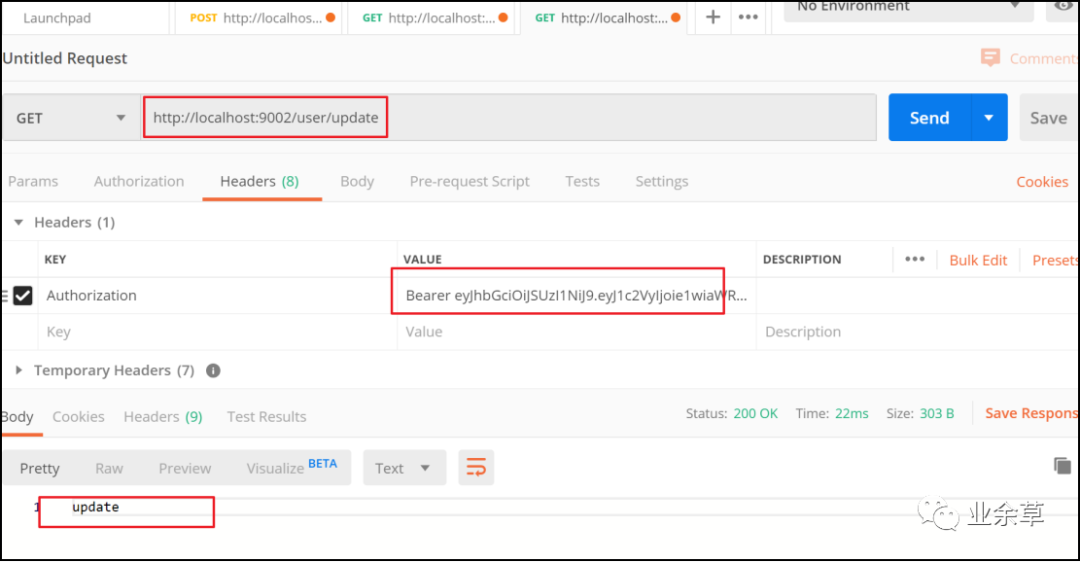Open the headers table ellipsis options
This screenshot has height=562, width=1080.
click(915, 259)
